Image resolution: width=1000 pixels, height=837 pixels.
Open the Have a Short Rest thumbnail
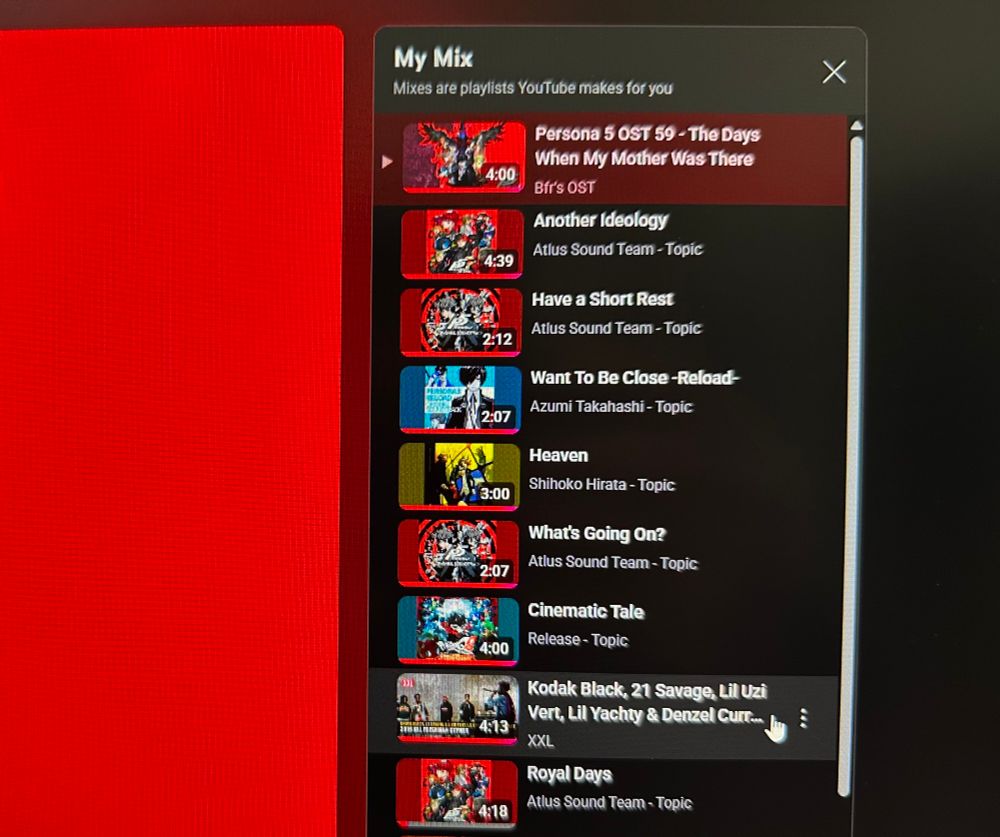461,322
